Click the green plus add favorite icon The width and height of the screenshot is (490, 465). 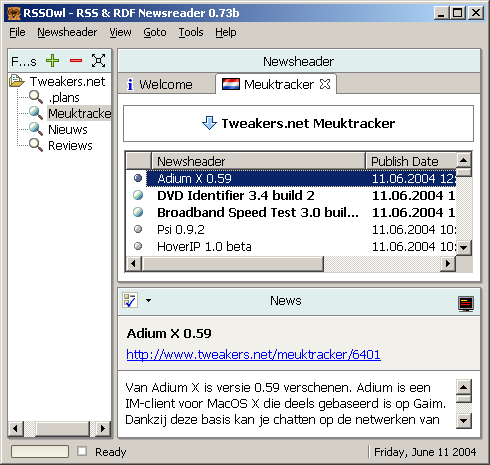click(52, 61)
